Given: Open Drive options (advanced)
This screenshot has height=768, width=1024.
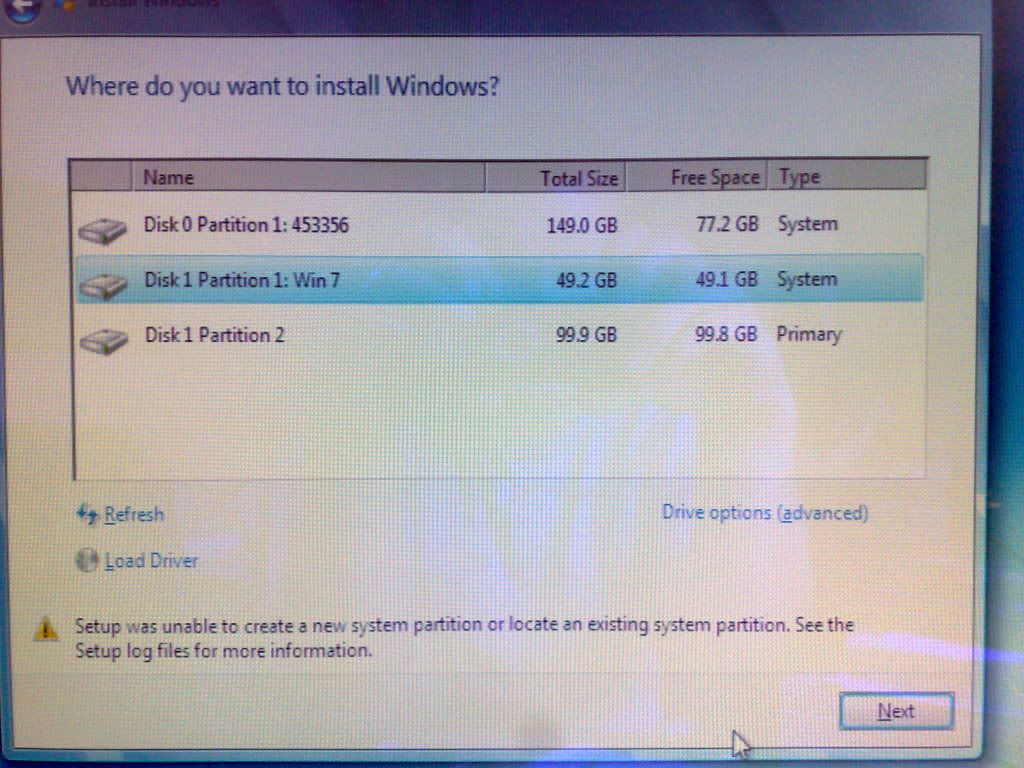Looking at the screenshot, I should click(765, 513).
